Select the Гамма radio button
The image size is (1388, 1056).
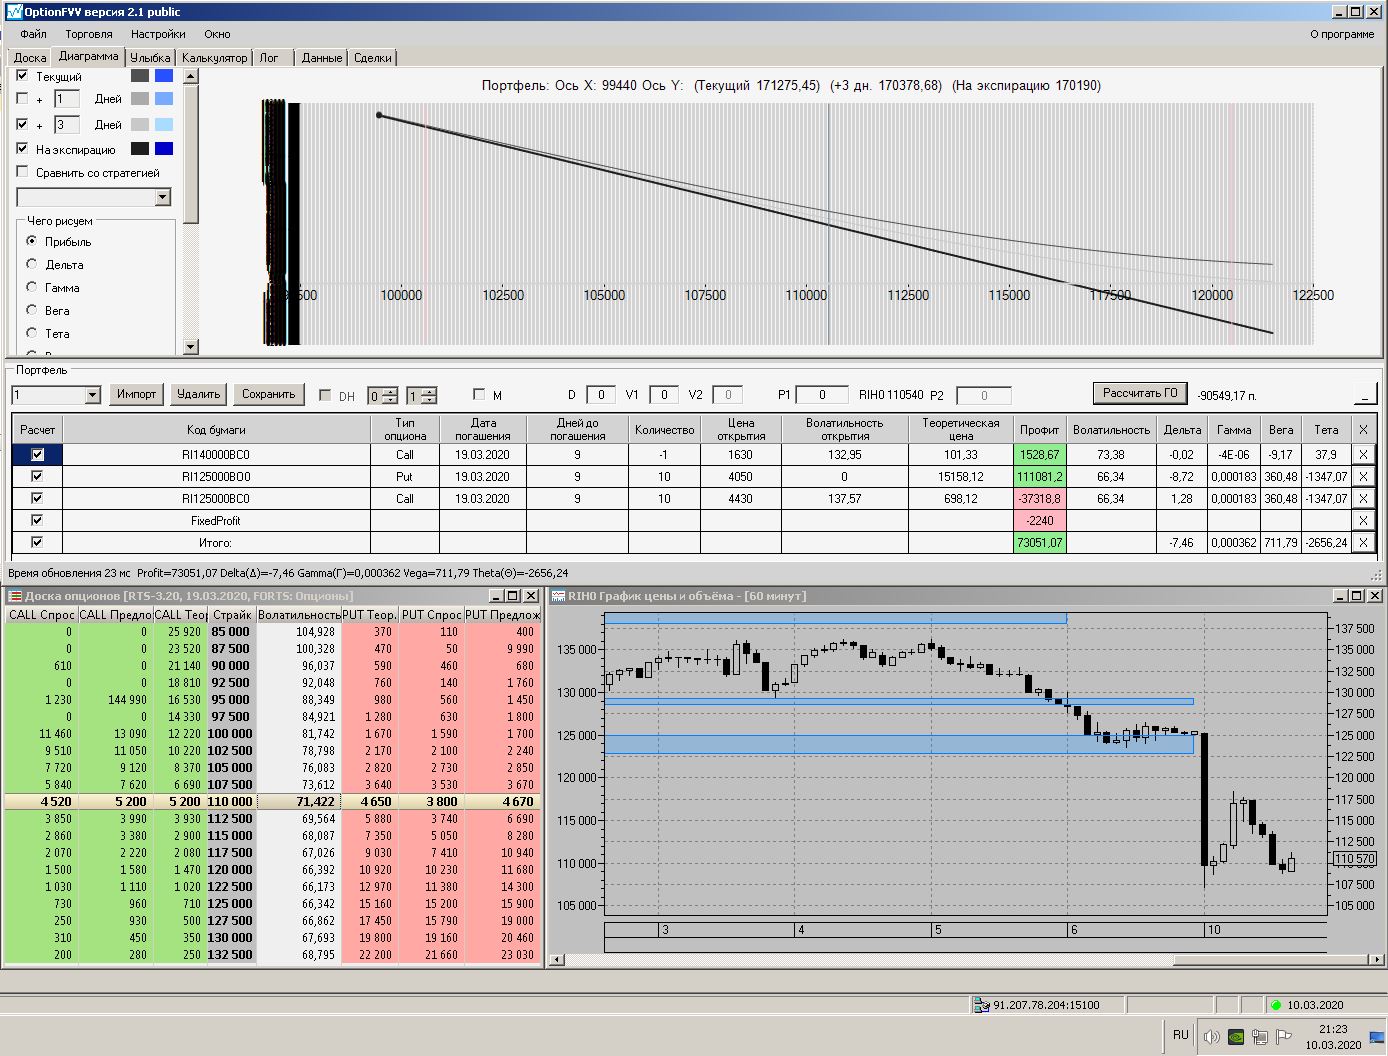pyautogui.click(x=32, y=287)
